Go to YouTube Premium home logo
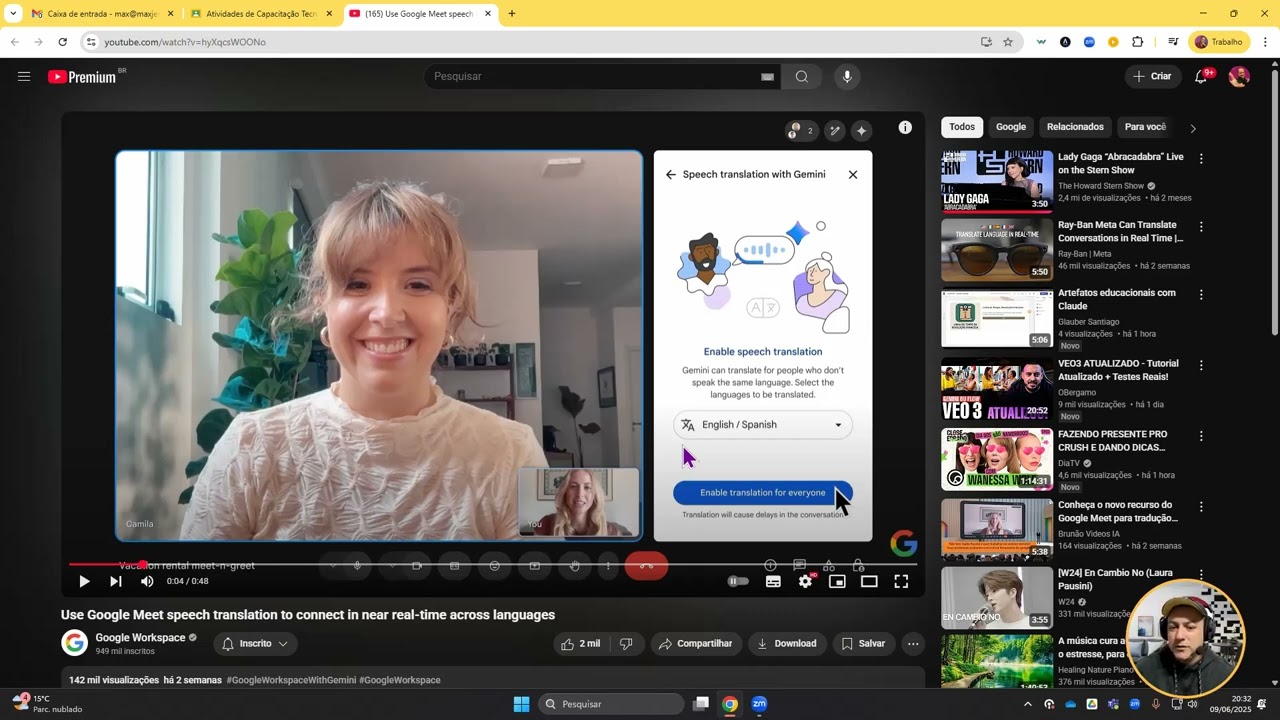 tap(82, 77)
